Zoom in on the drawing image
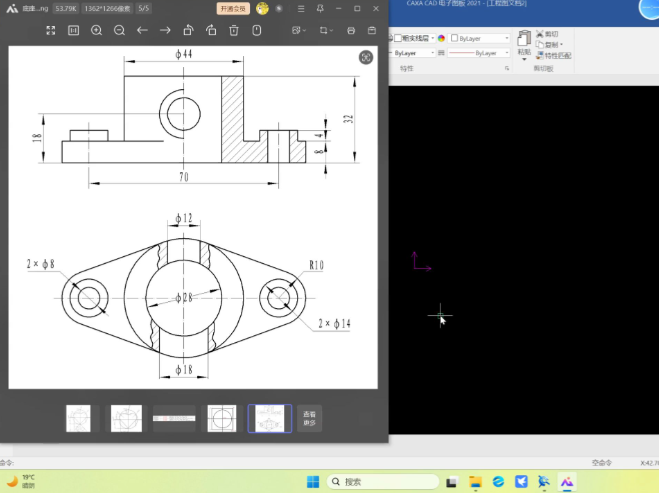 pos(97,30)
